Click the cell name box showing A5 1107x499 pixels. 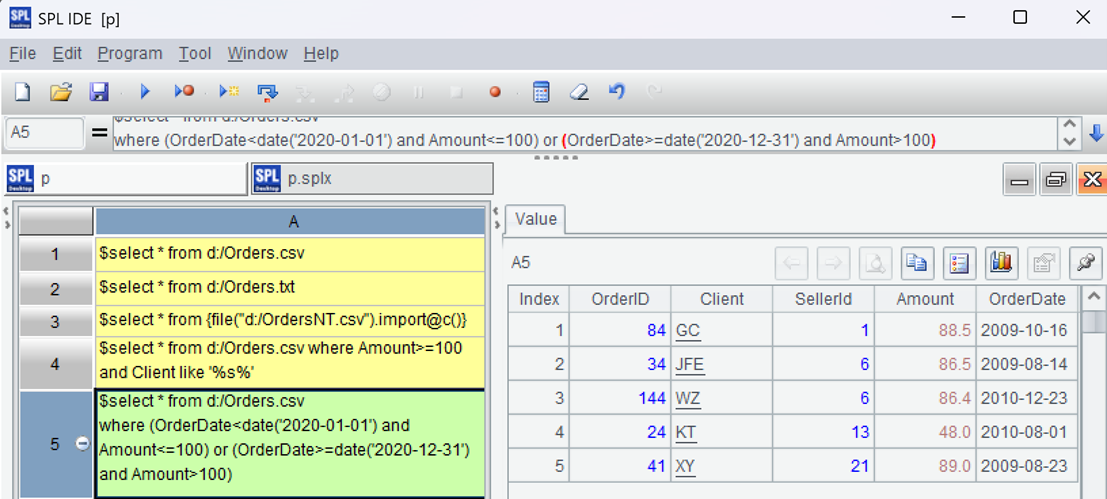(45, 133)
